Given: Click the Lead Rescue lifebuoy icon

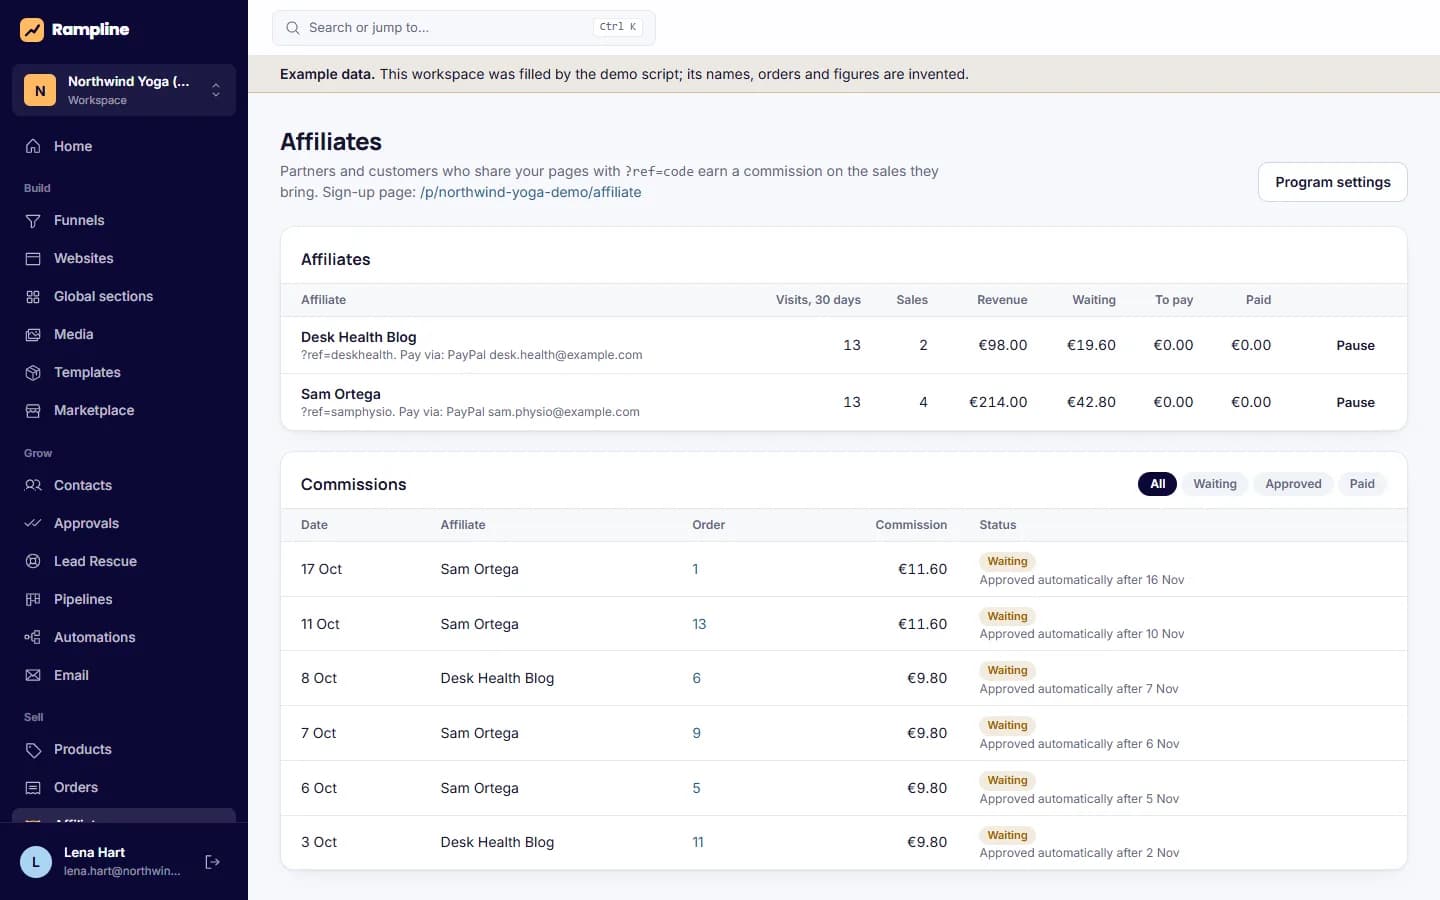Looking at the screenshot, I should (x=33, y=561).
